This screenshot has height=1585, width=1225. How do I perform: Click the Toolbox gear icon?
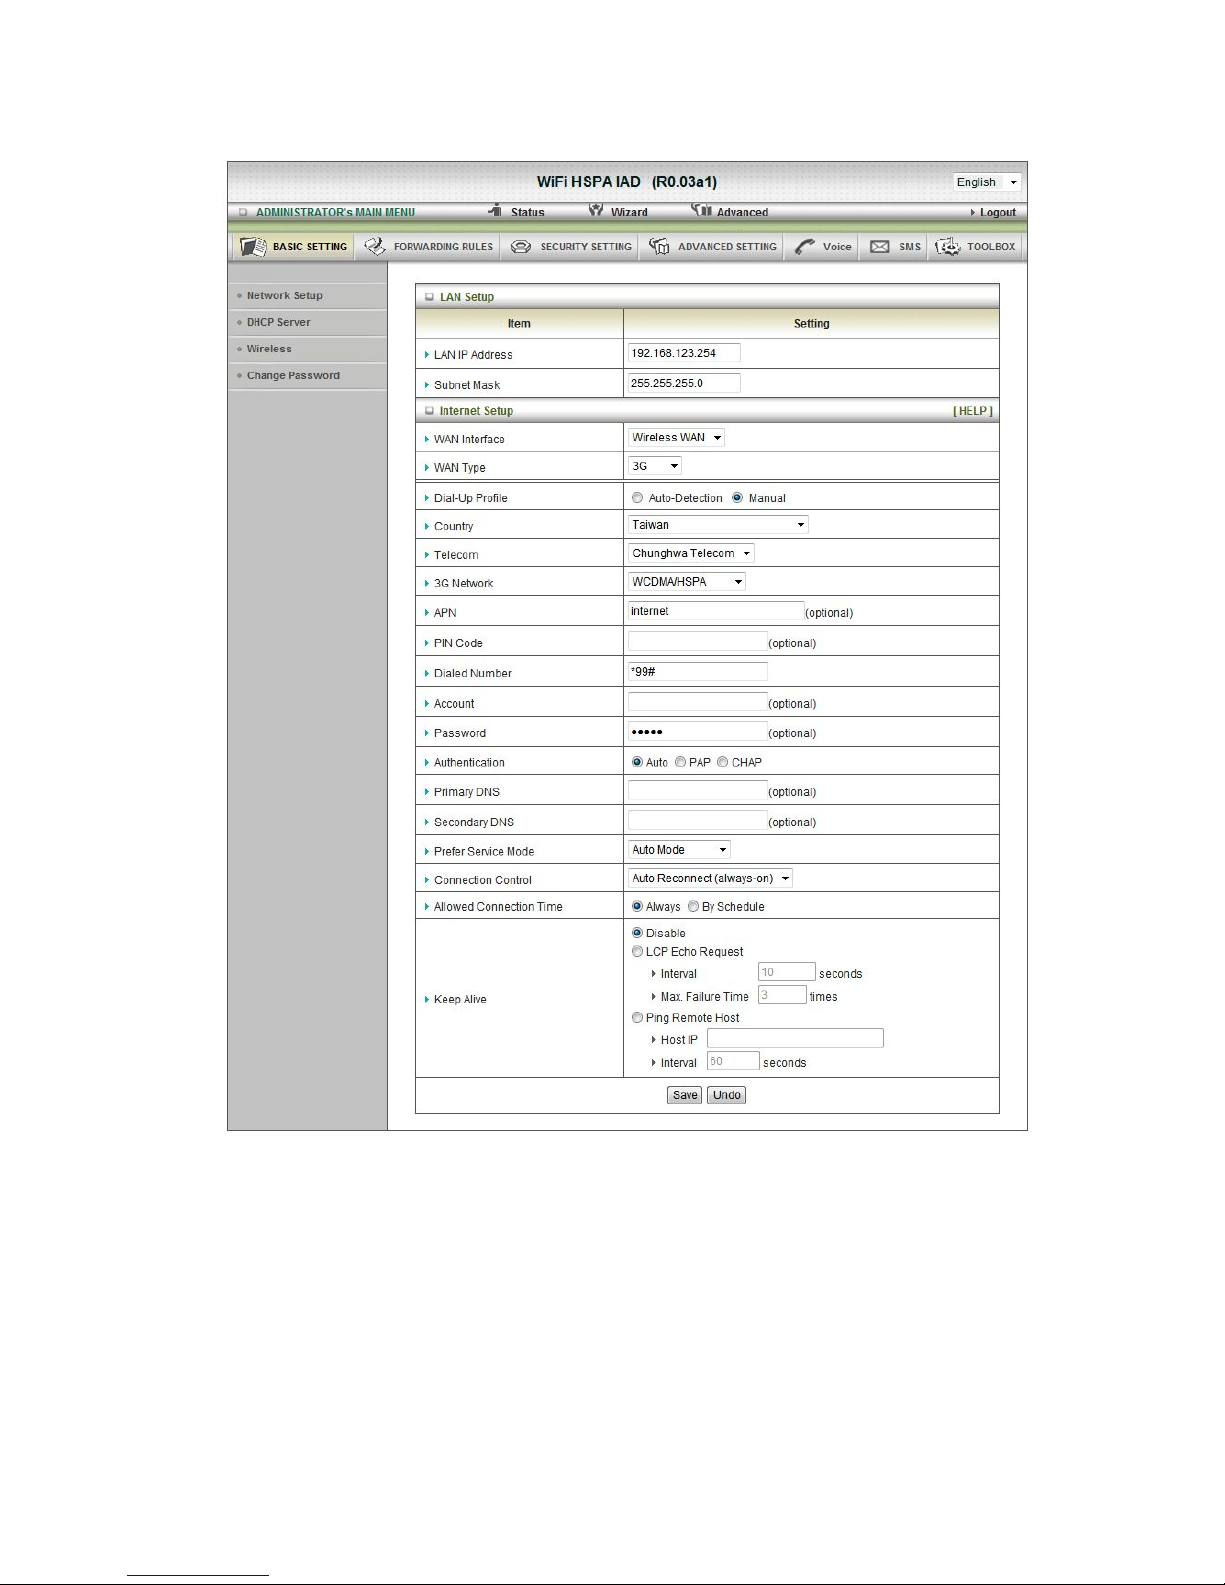tap(947, 246)
